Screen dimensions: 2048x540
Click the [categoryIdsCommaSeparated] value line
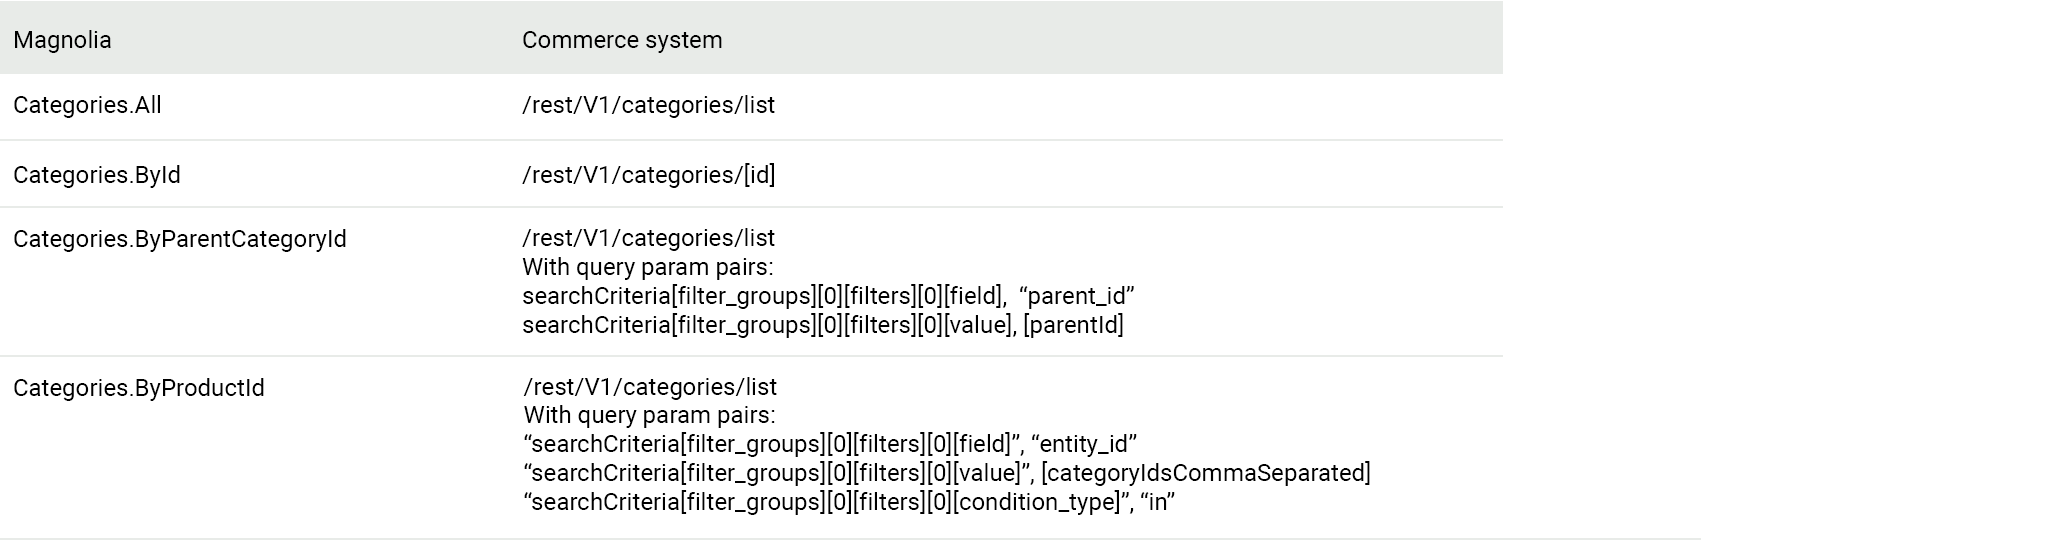tap(946, 473)
